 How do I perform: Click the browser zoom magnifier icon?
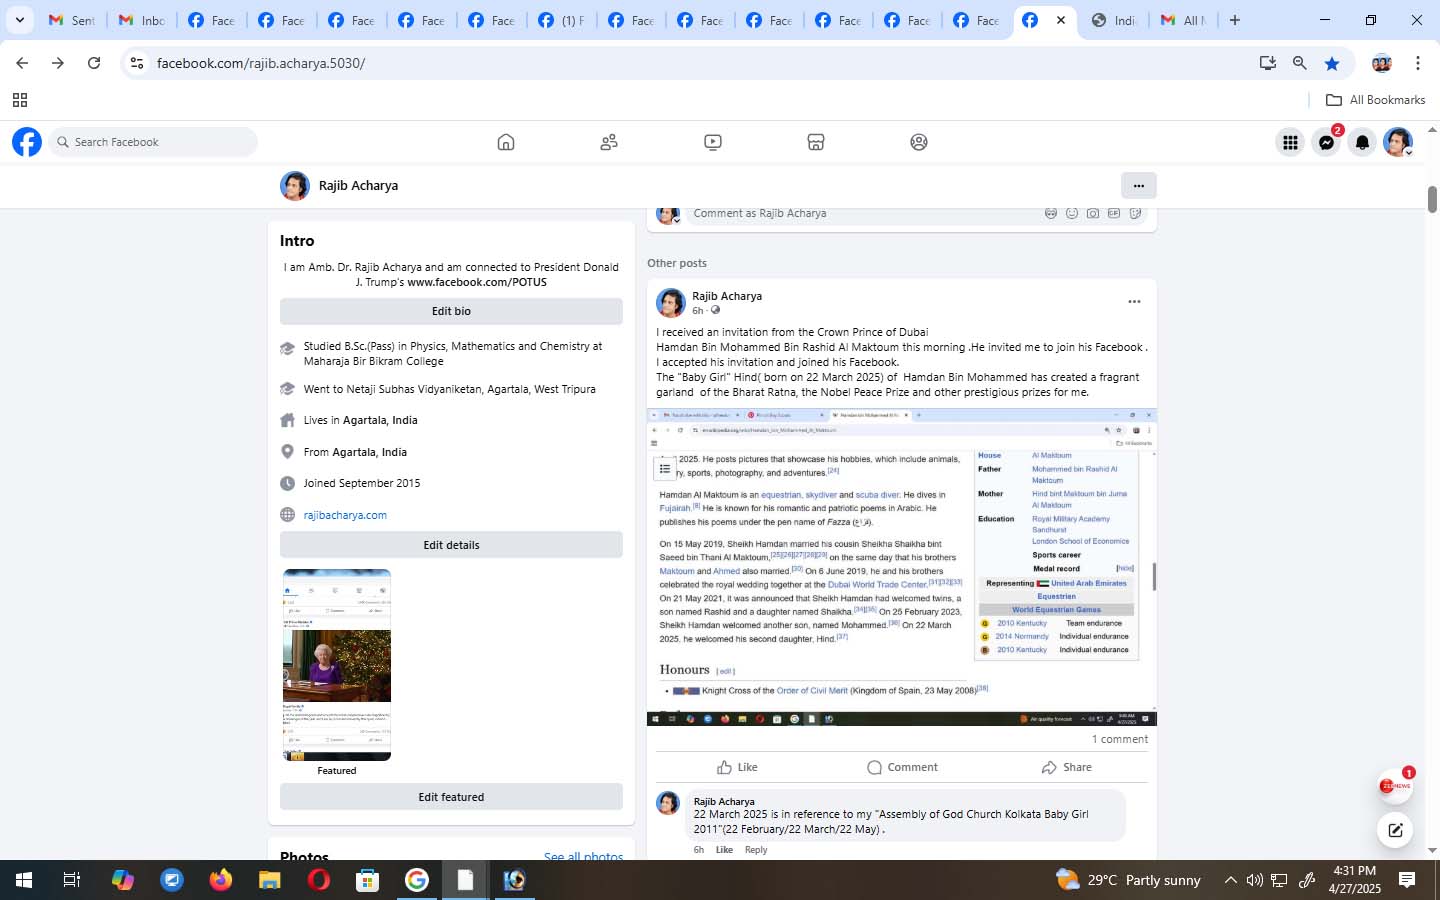(x=1299, y=63)
